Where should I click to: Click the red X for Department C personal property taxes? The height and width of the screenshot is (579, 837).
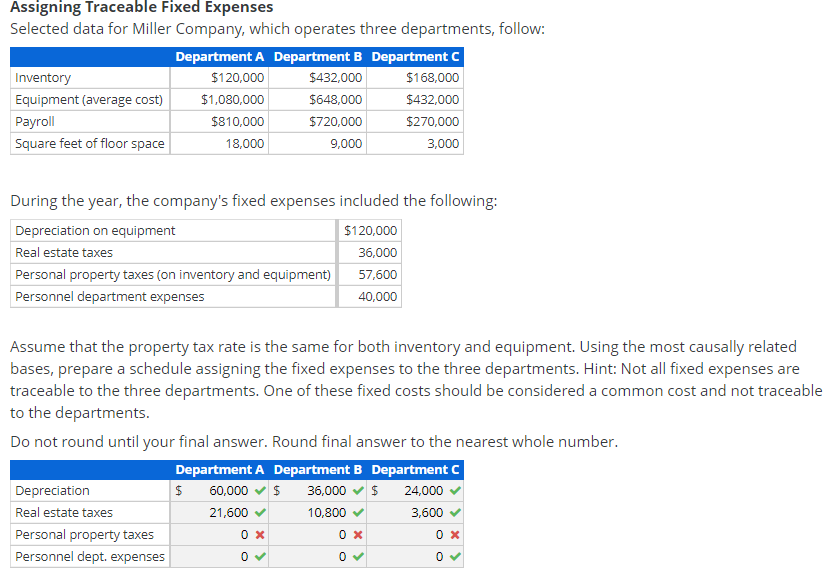[x=452, y=535]
